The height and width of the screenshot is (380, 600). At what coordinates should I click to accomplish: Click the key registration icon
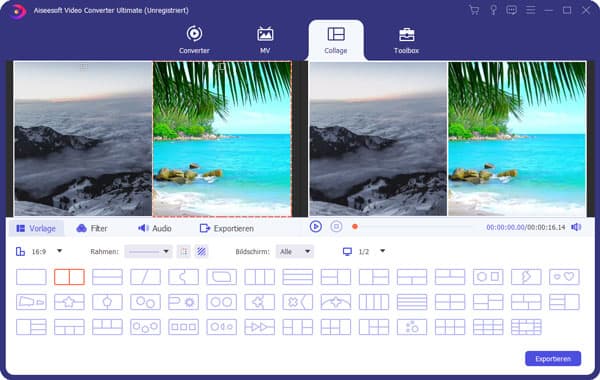[493, 10]
